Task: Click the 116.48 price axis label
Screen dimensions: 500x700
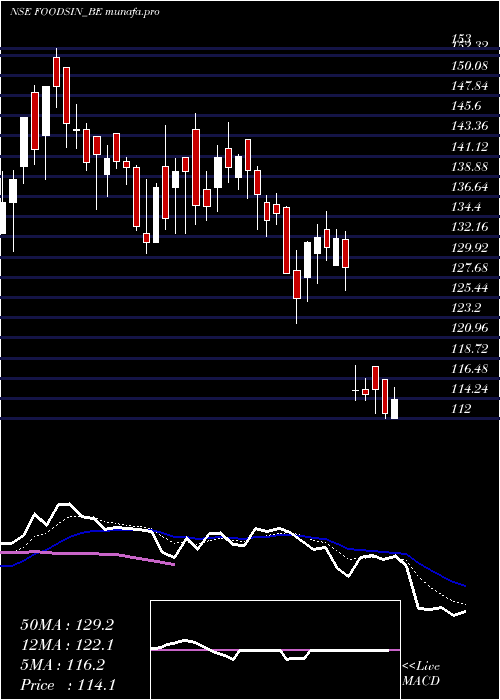Action: [x=469, y=368]
